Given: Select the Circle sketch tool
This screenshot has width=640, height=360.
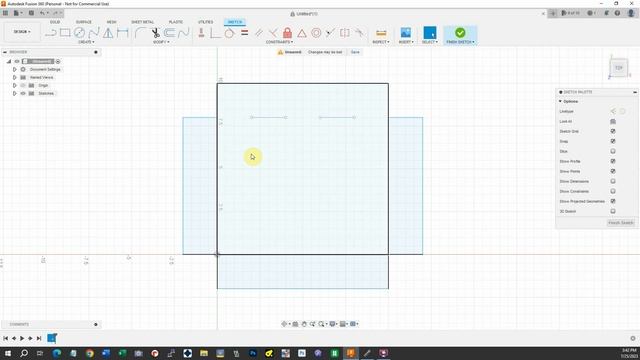Looking at the screenshot, I should click(x=80, y=33).
